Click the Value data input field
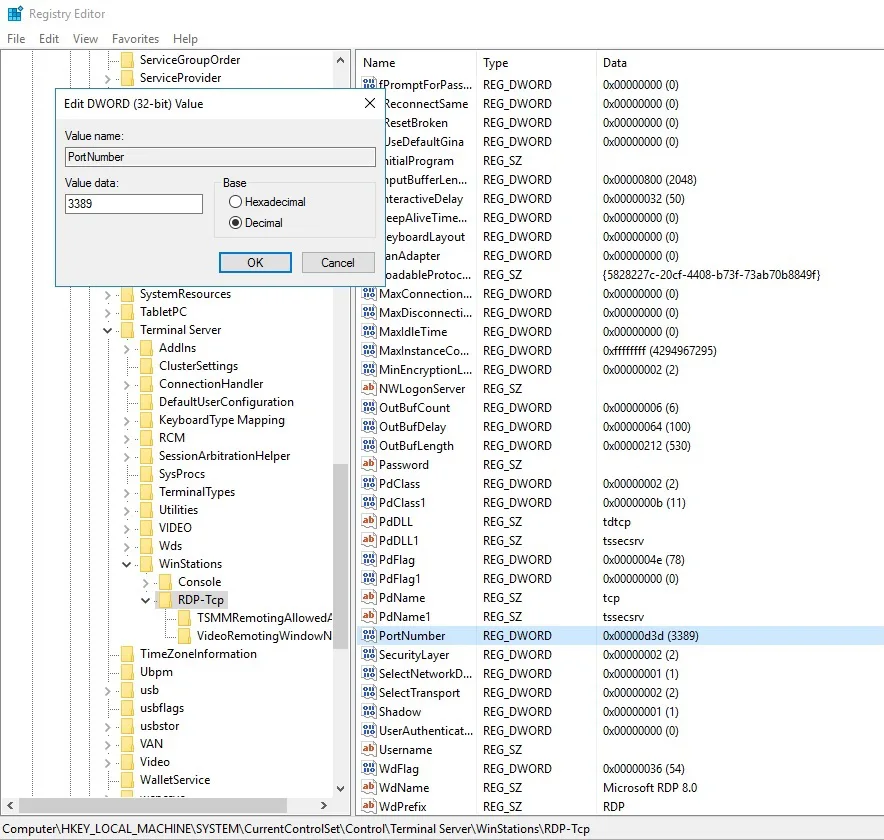Image resolution: width=884 pixels, height=840 pixels. pos(134,204)
